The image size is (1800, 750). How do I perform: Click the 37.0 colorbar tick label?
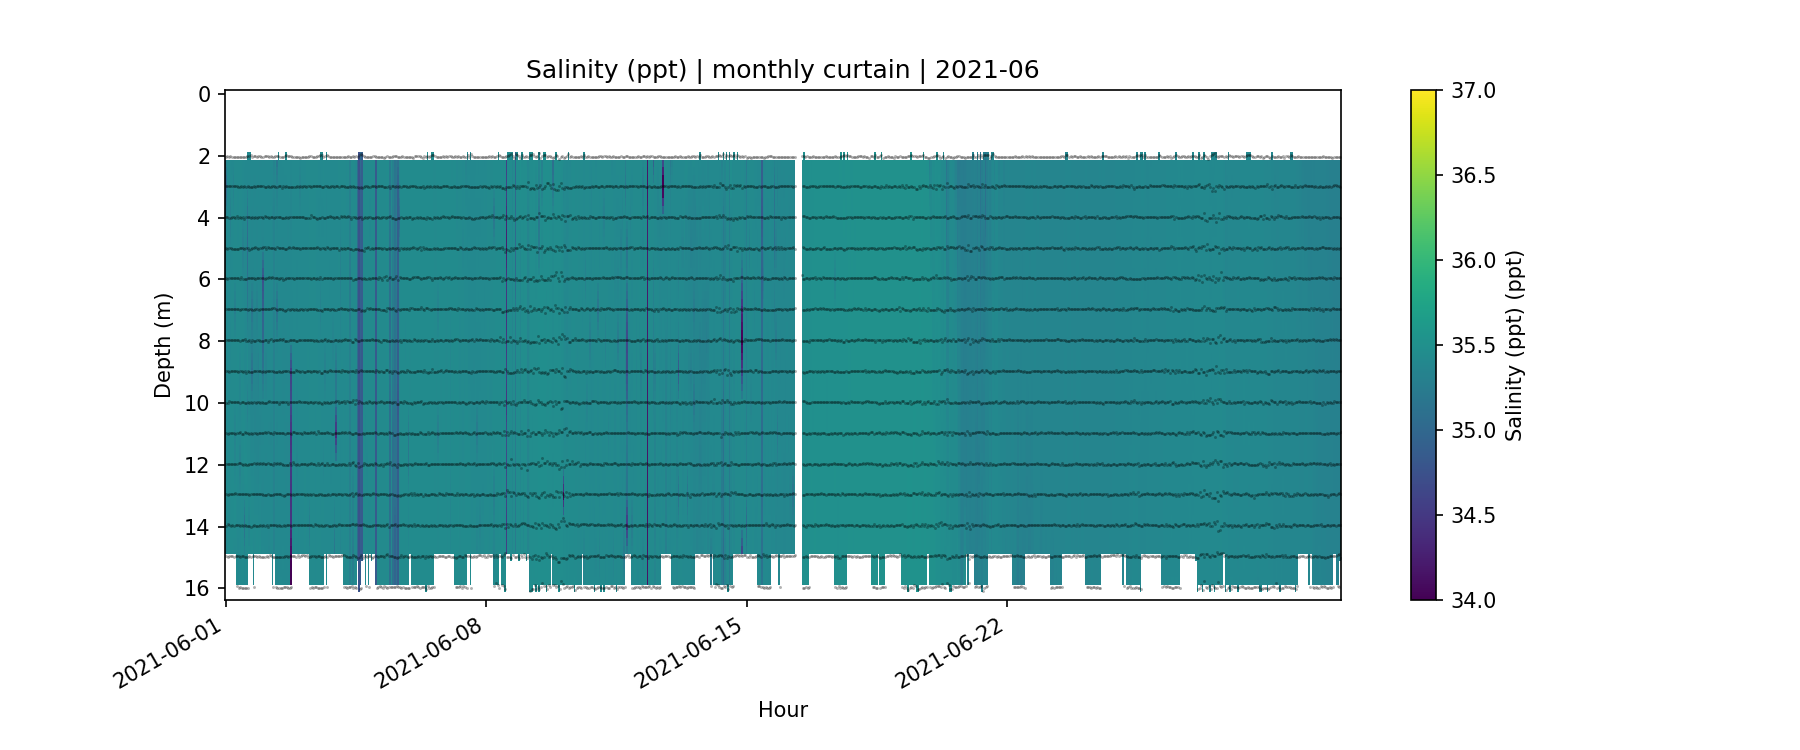[x=1473, y=91]
